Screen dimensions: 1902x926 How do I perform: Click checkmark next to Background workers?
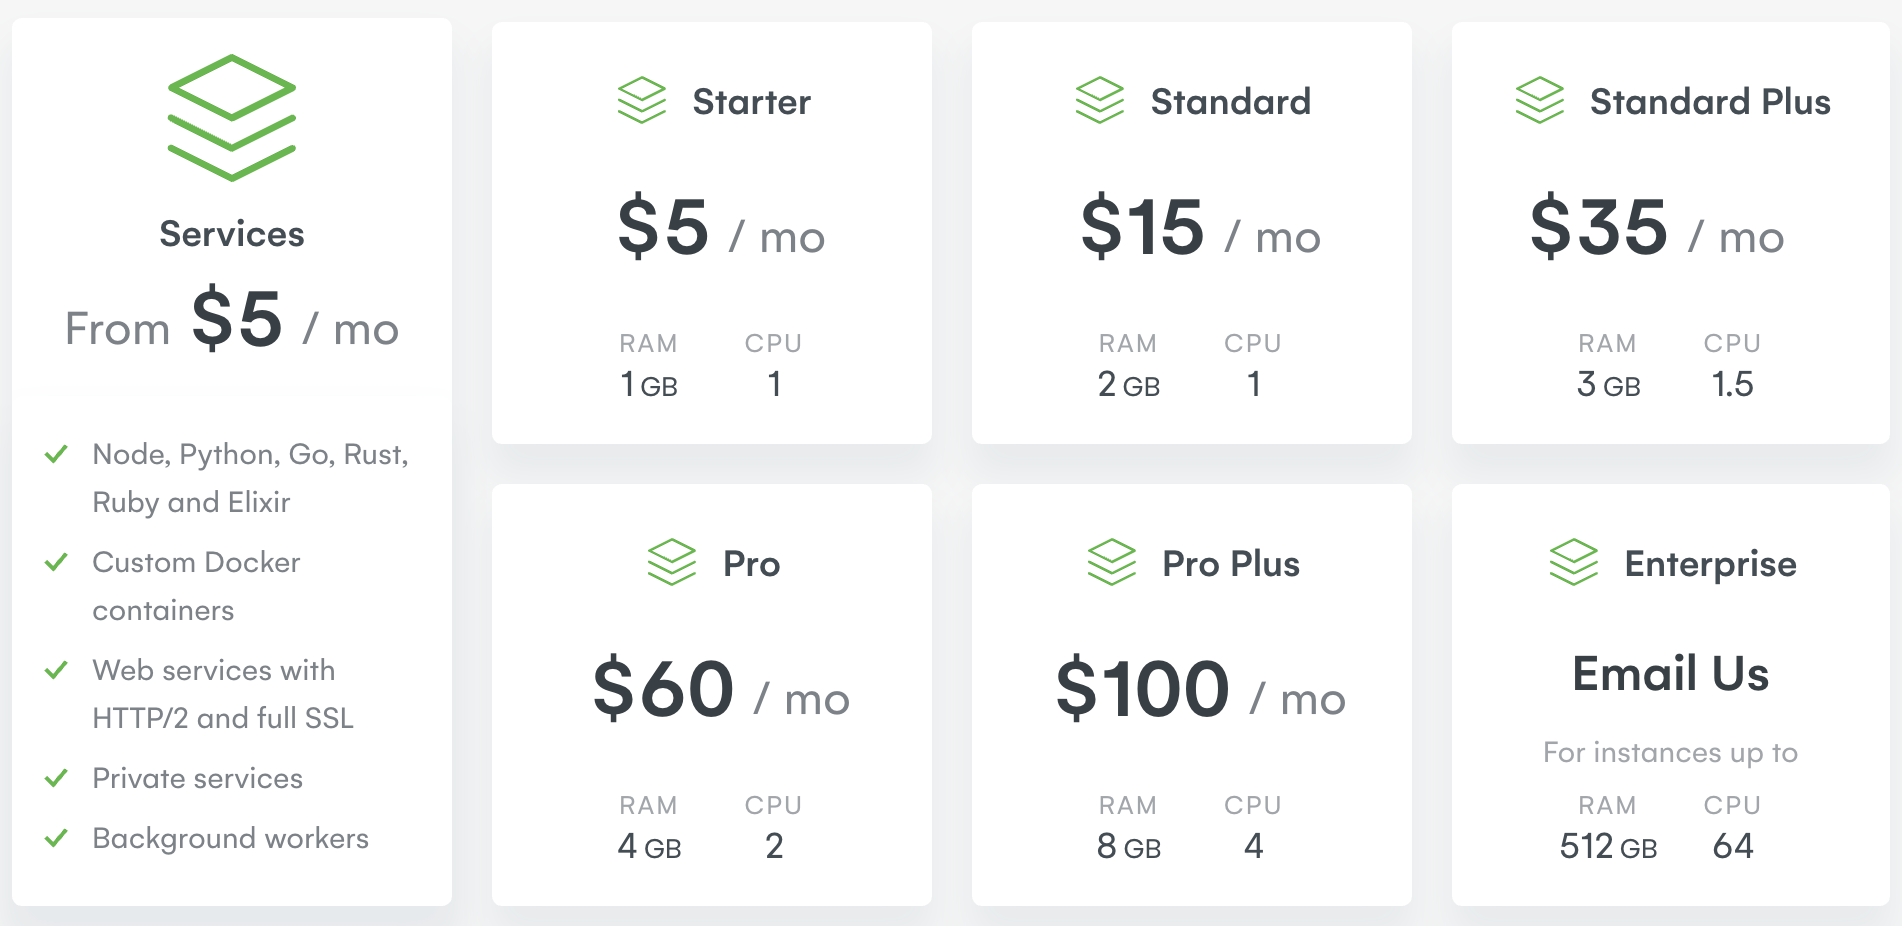click(x=57, y=838)
